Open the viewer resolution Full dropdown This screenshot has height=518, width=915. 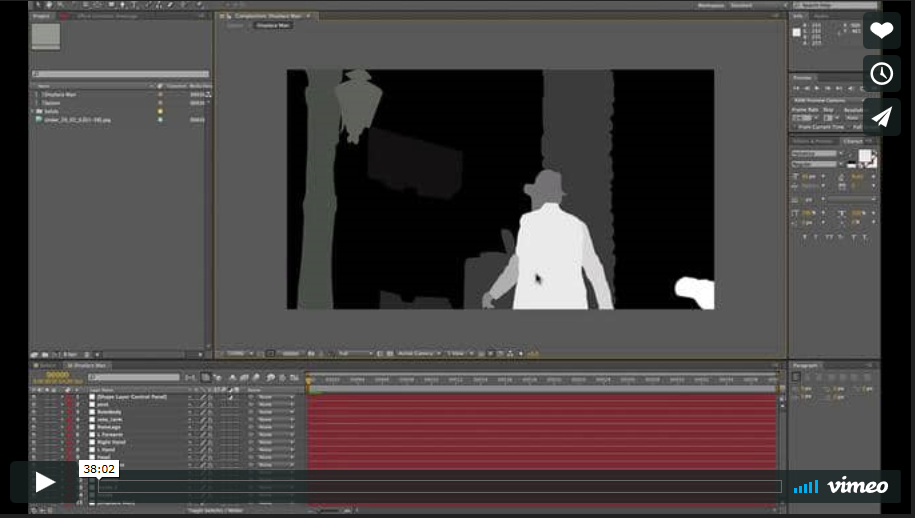(355, 354)
